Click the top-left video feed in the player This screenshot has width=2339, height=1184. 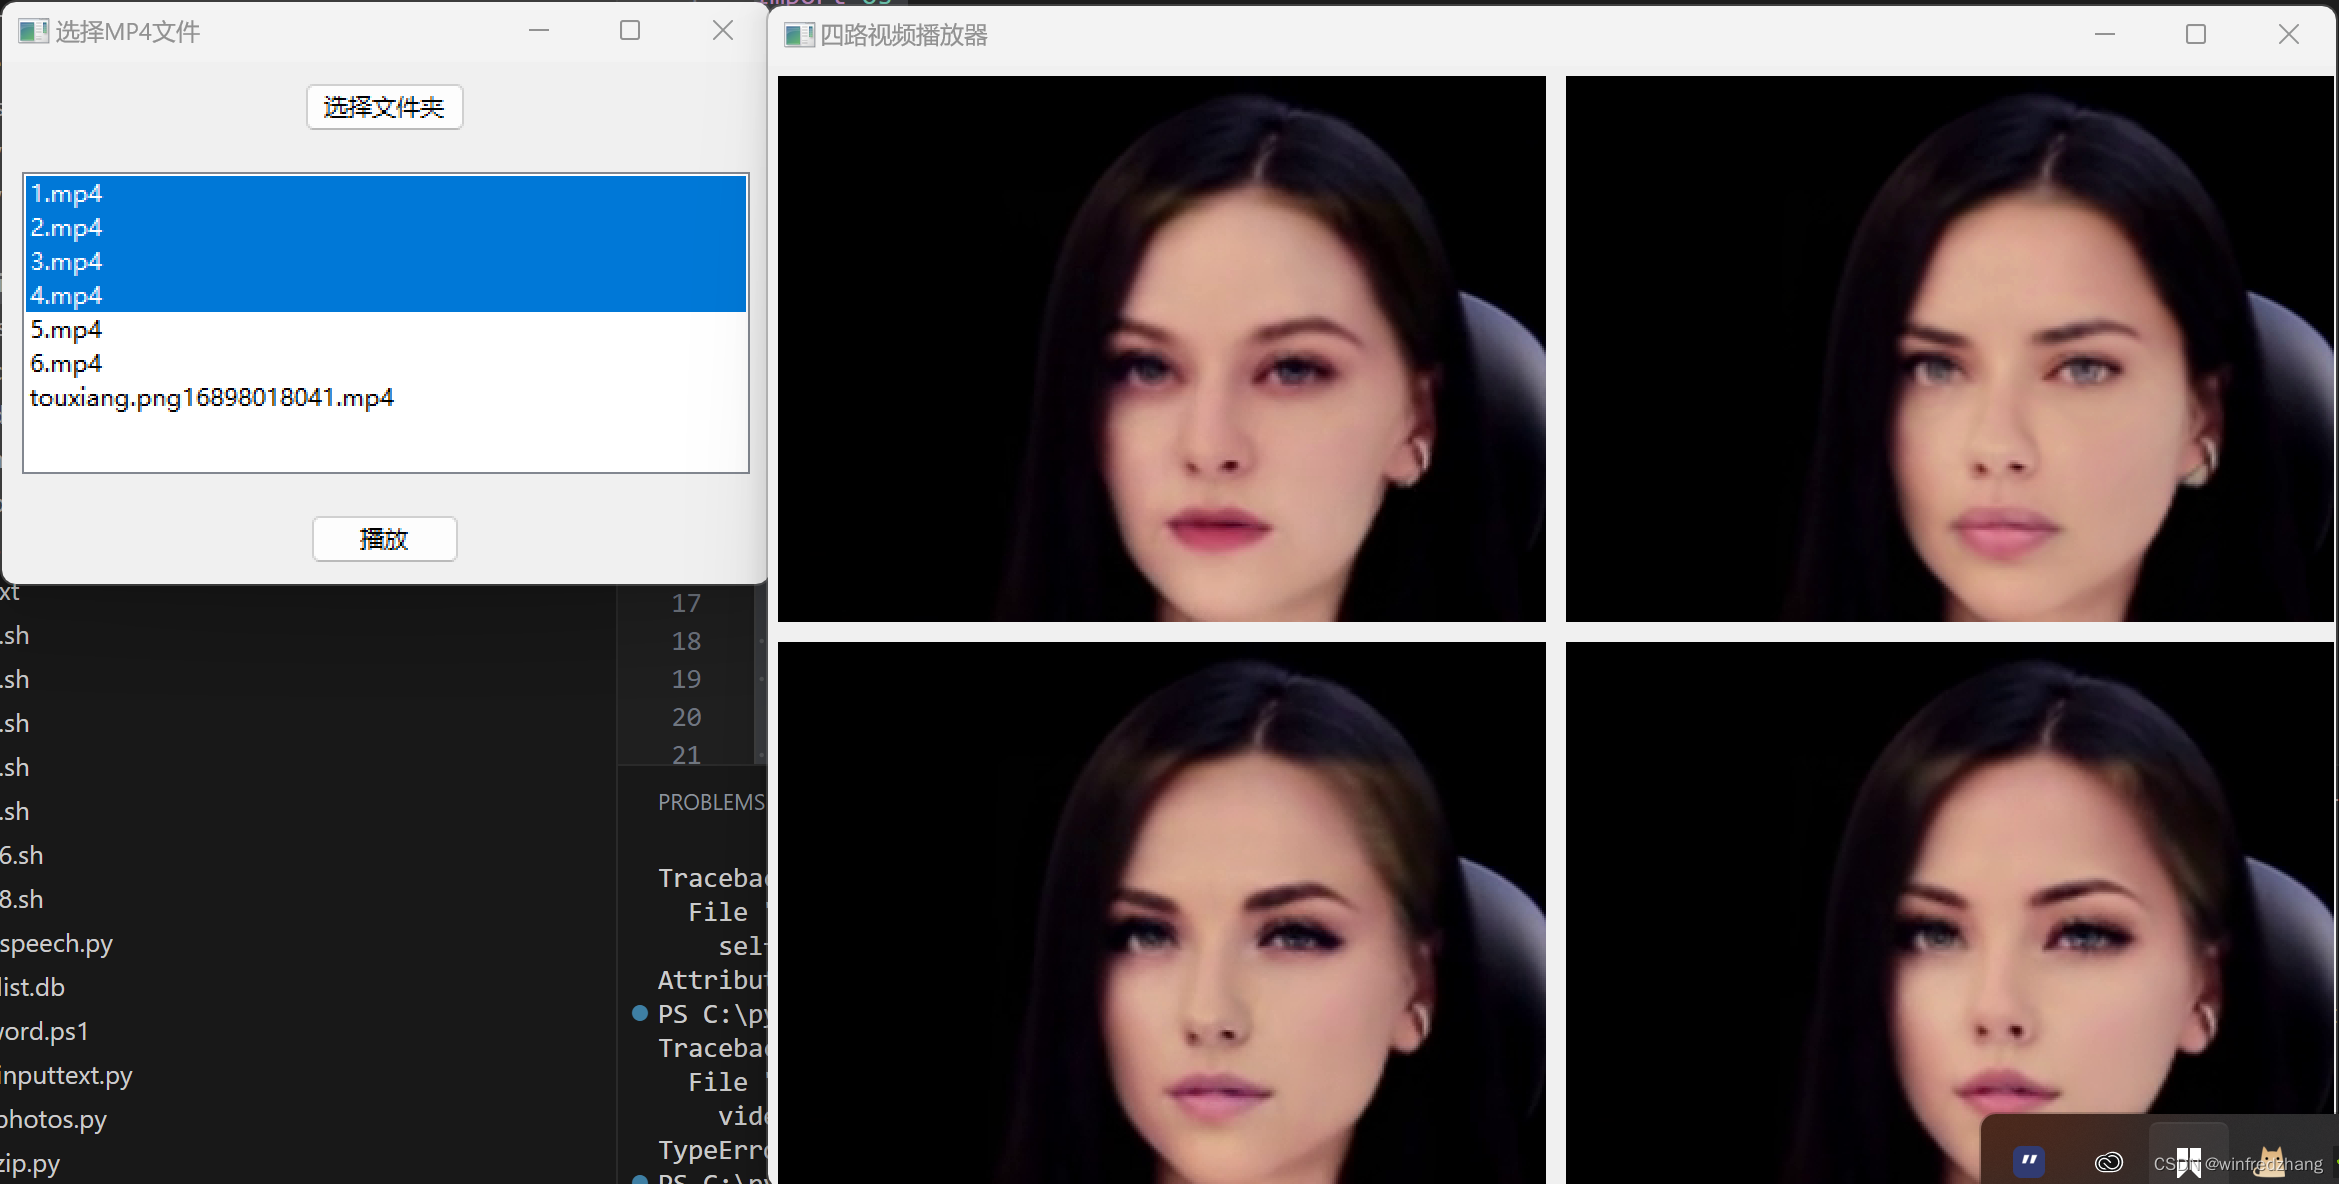1162,349
